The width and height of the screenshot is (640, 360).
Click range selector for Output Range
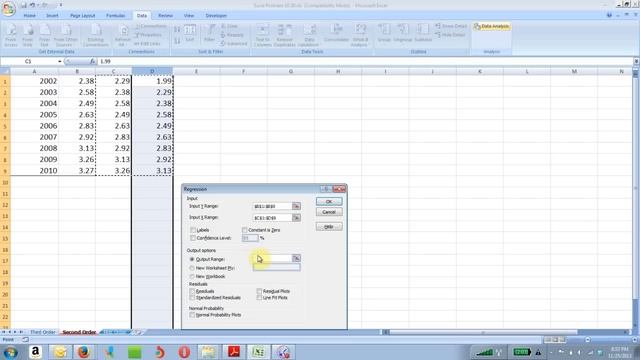point(296,258)
